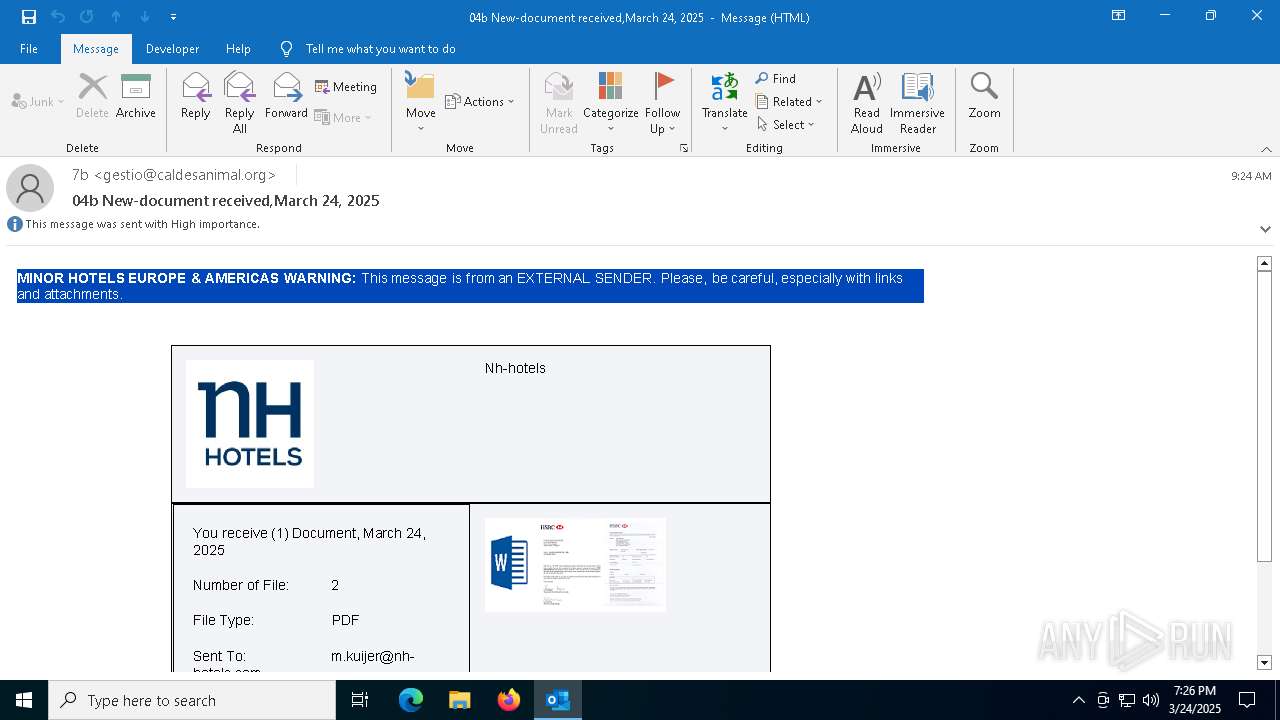Open the volume speaker icon
The height and width of the screenshot is (720, 1280).
tap(1151, 700)
